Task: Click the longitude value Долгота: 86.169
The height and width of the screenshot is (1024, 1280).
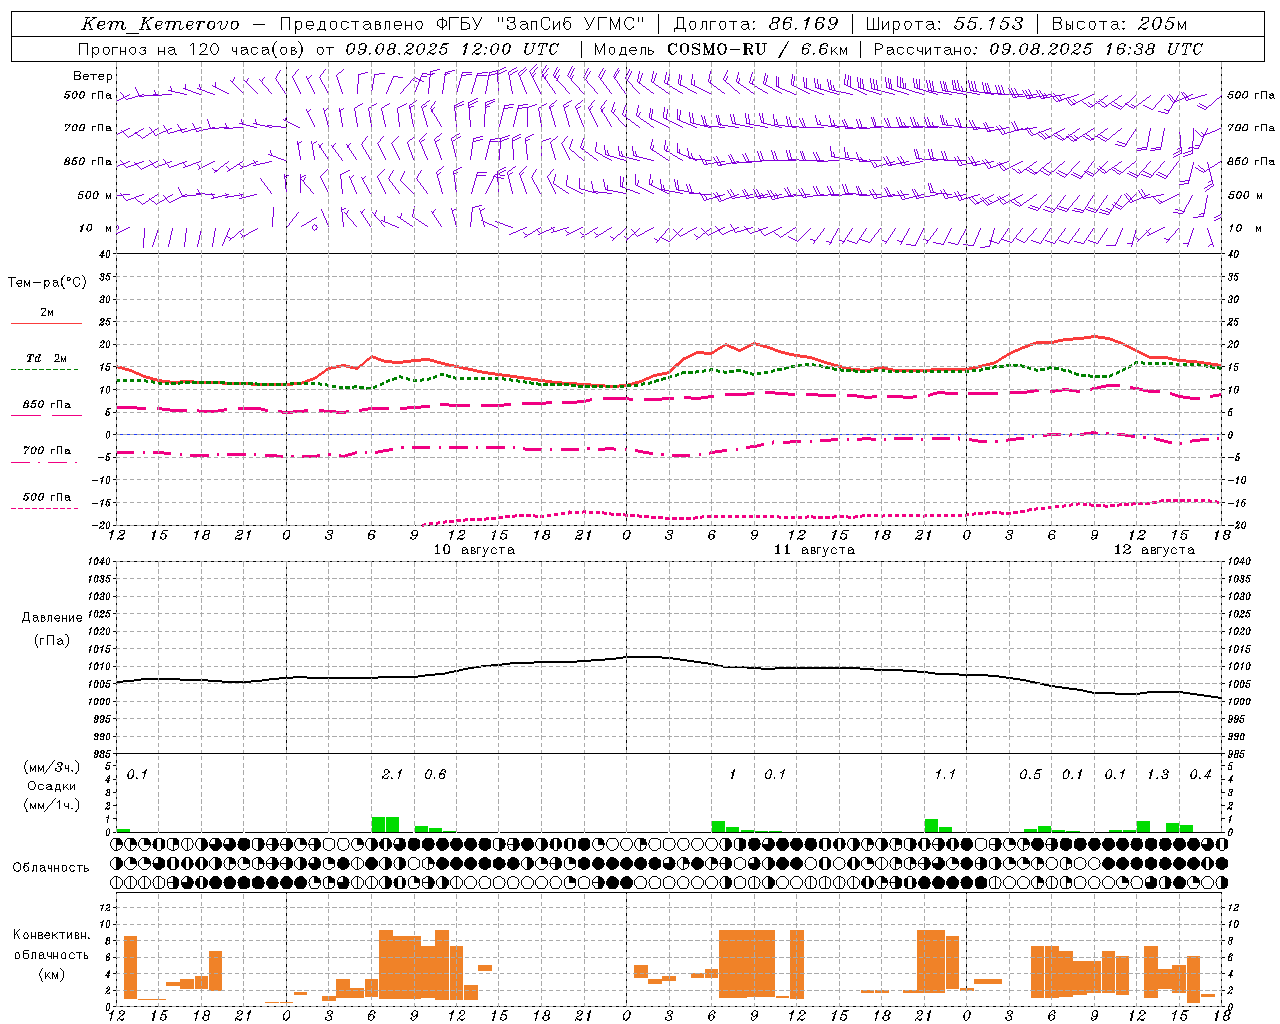Action: [755, 24]
